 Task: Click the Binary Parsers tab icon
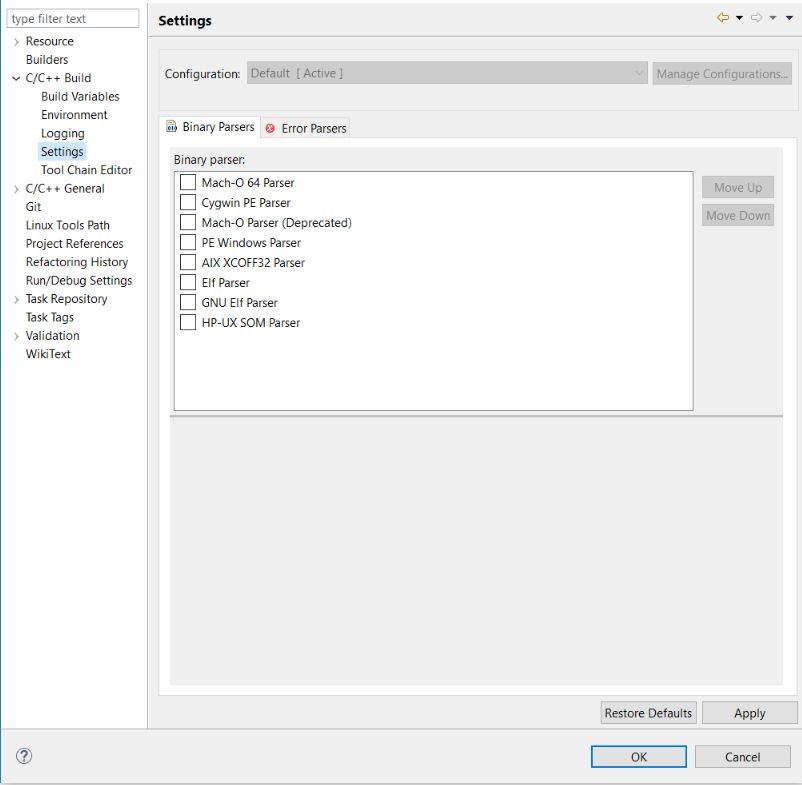pos(172,127)
